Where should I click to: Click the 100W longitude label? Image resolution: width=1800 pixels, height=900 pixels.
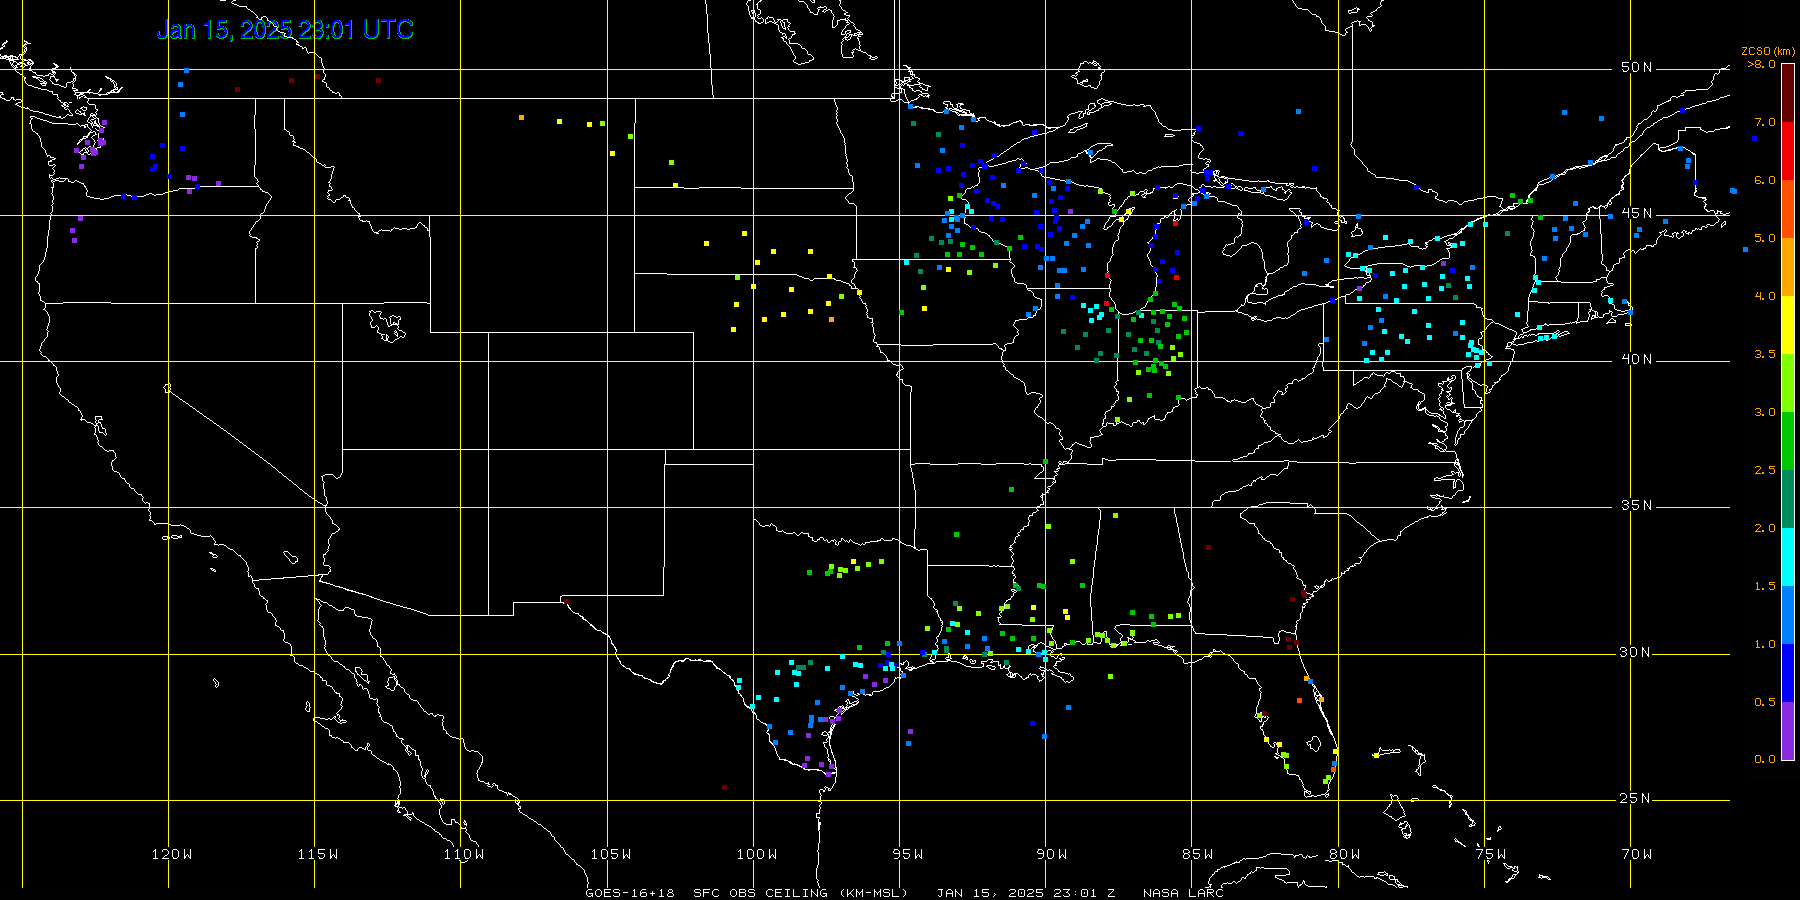tap(757, 854)
